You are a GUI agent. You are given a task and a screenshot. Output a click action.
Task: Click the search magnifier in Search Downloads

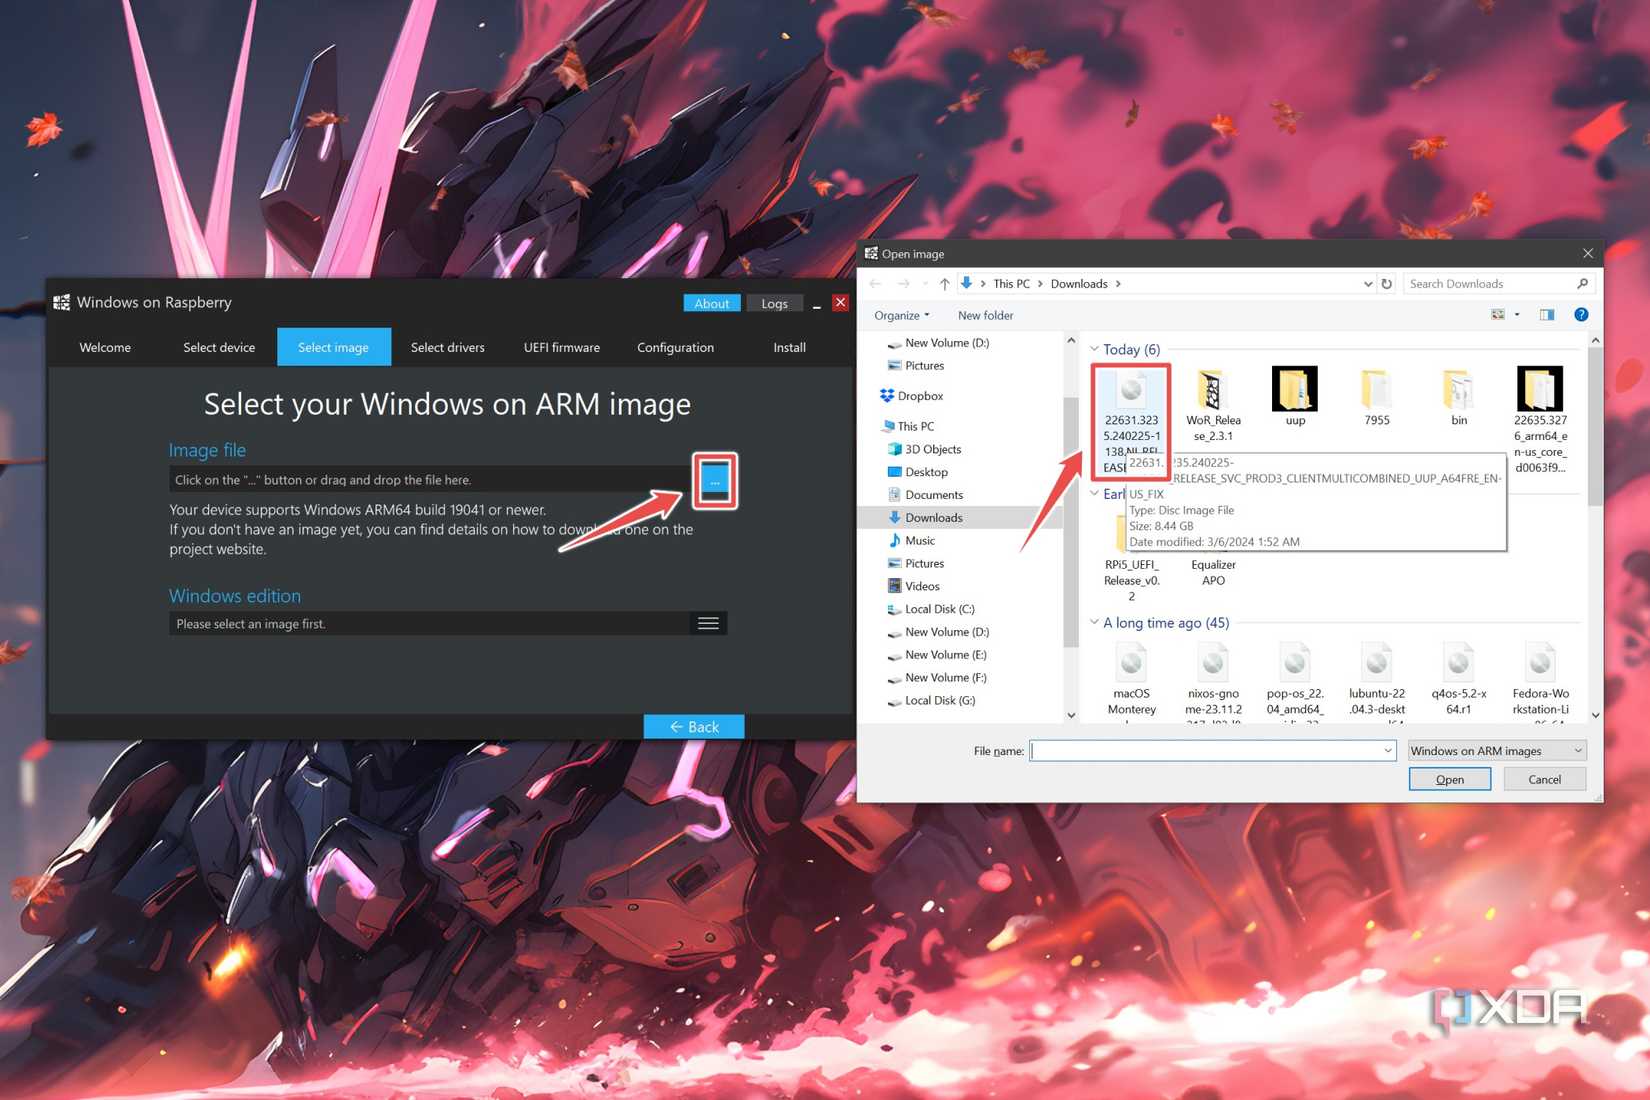[1582, 284]
